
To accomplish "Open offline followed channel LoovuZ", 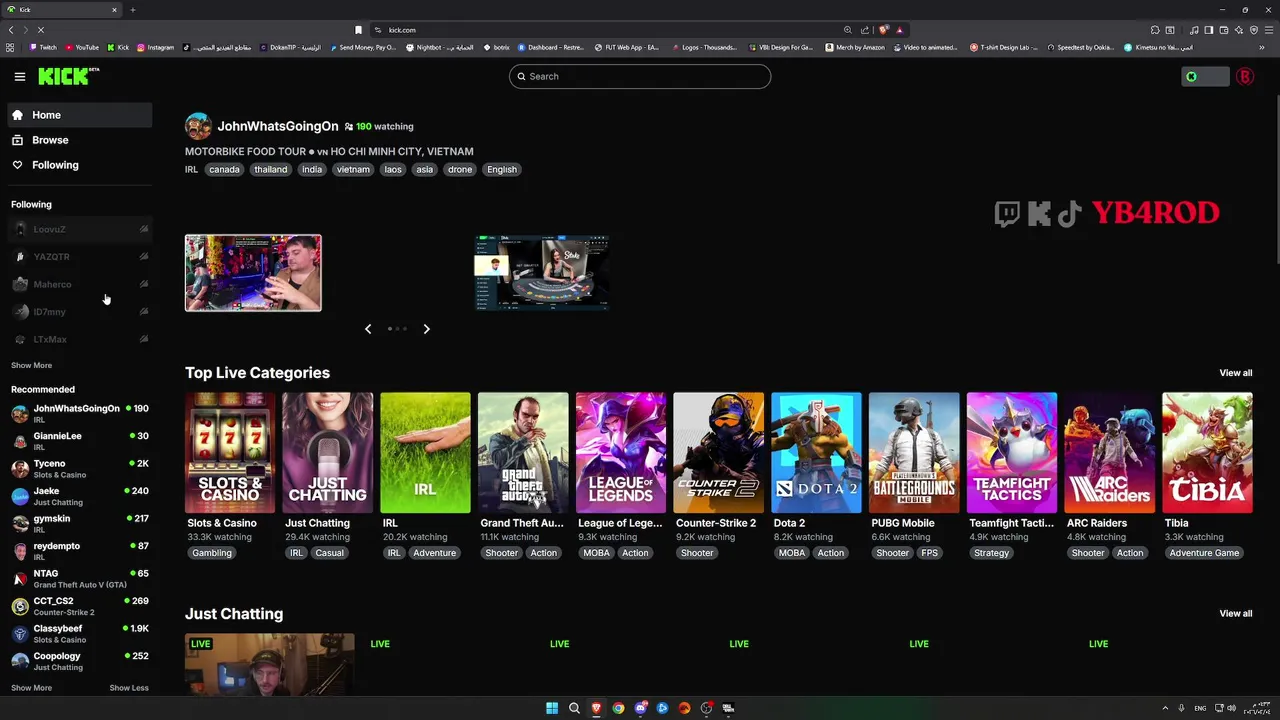I will pos(80,229).
